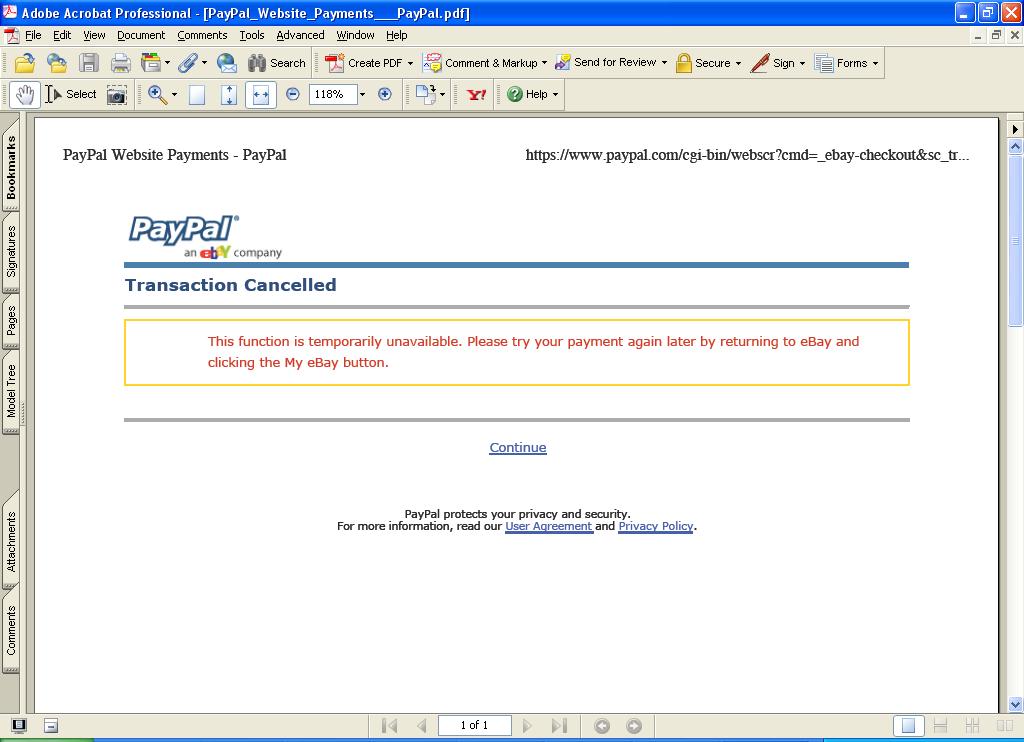Open the Help toolbar dropdown
Image resolution: width=1024 pixels, height=742 pixels.
[x=533, y=95]
